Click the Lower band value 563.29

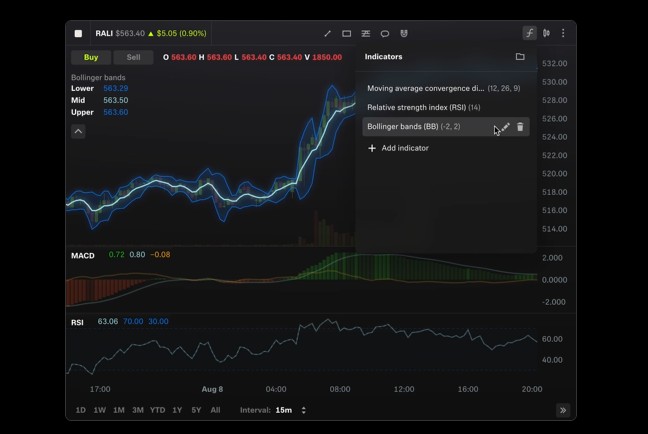tap(116, 88)
